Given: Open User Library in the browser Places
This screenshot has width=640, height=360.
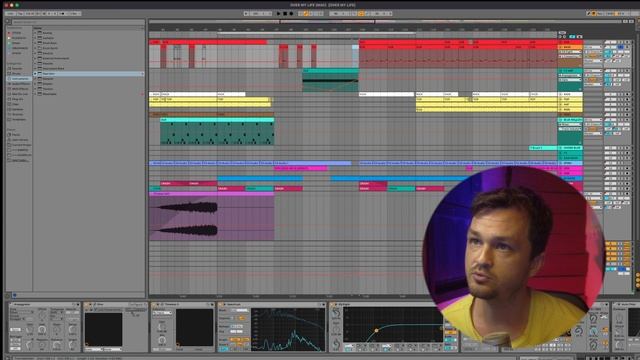Looking at the screenshot, I should (x=19, y=140).
